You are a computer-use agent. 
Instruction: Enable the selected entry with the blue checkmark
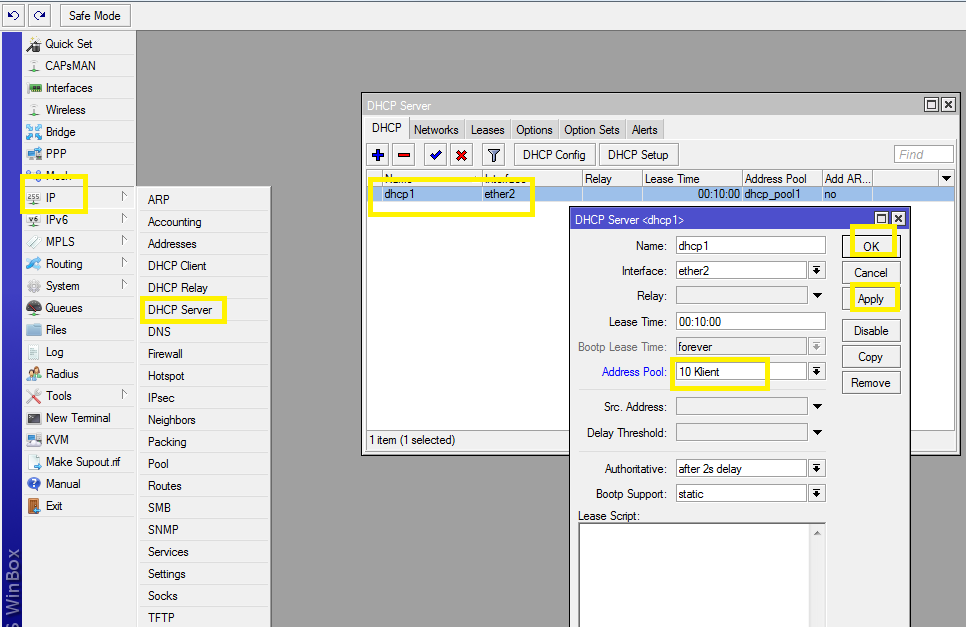pyautogui.click(x=436, y=154)
